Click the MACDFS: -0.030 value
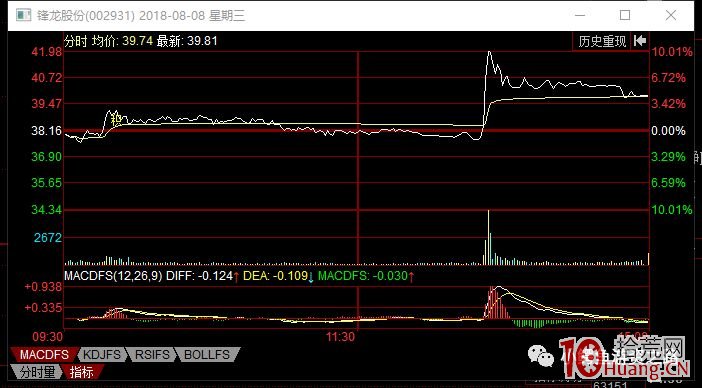The height and width of the screenshot is (388, 702). coord(363,276)
